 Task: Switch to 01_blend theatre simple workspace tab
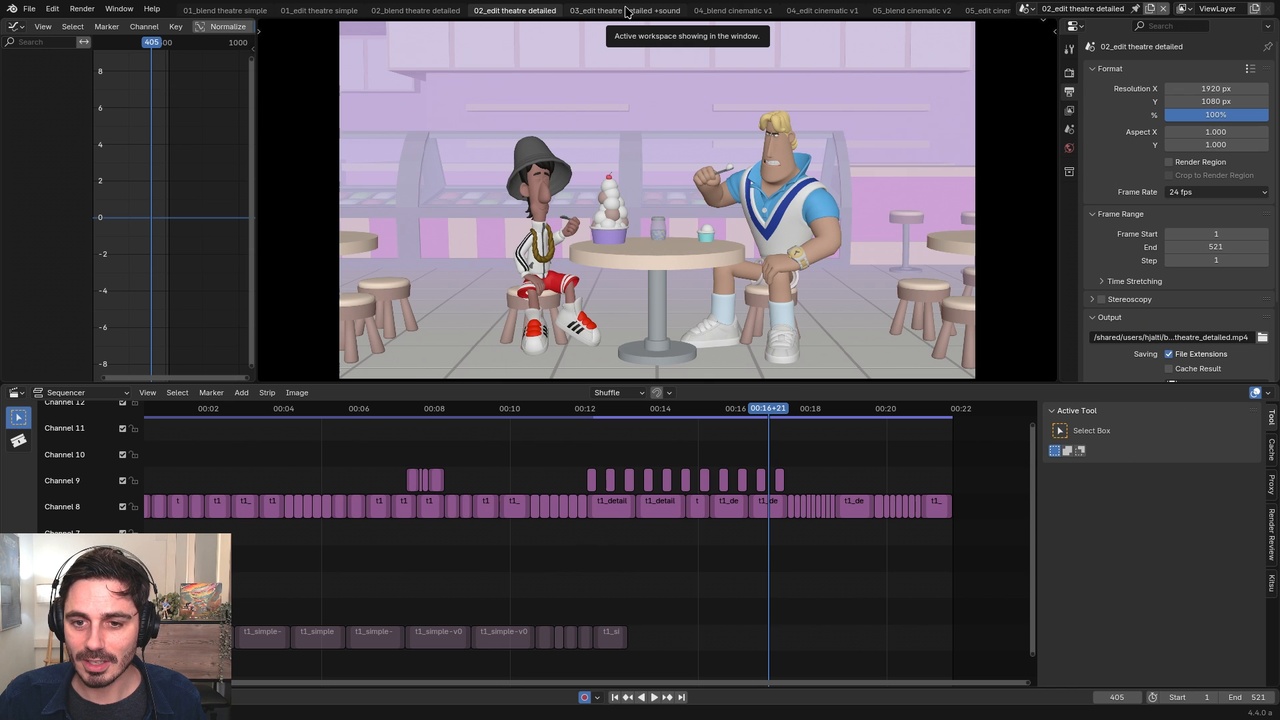(x=225, y=10)
